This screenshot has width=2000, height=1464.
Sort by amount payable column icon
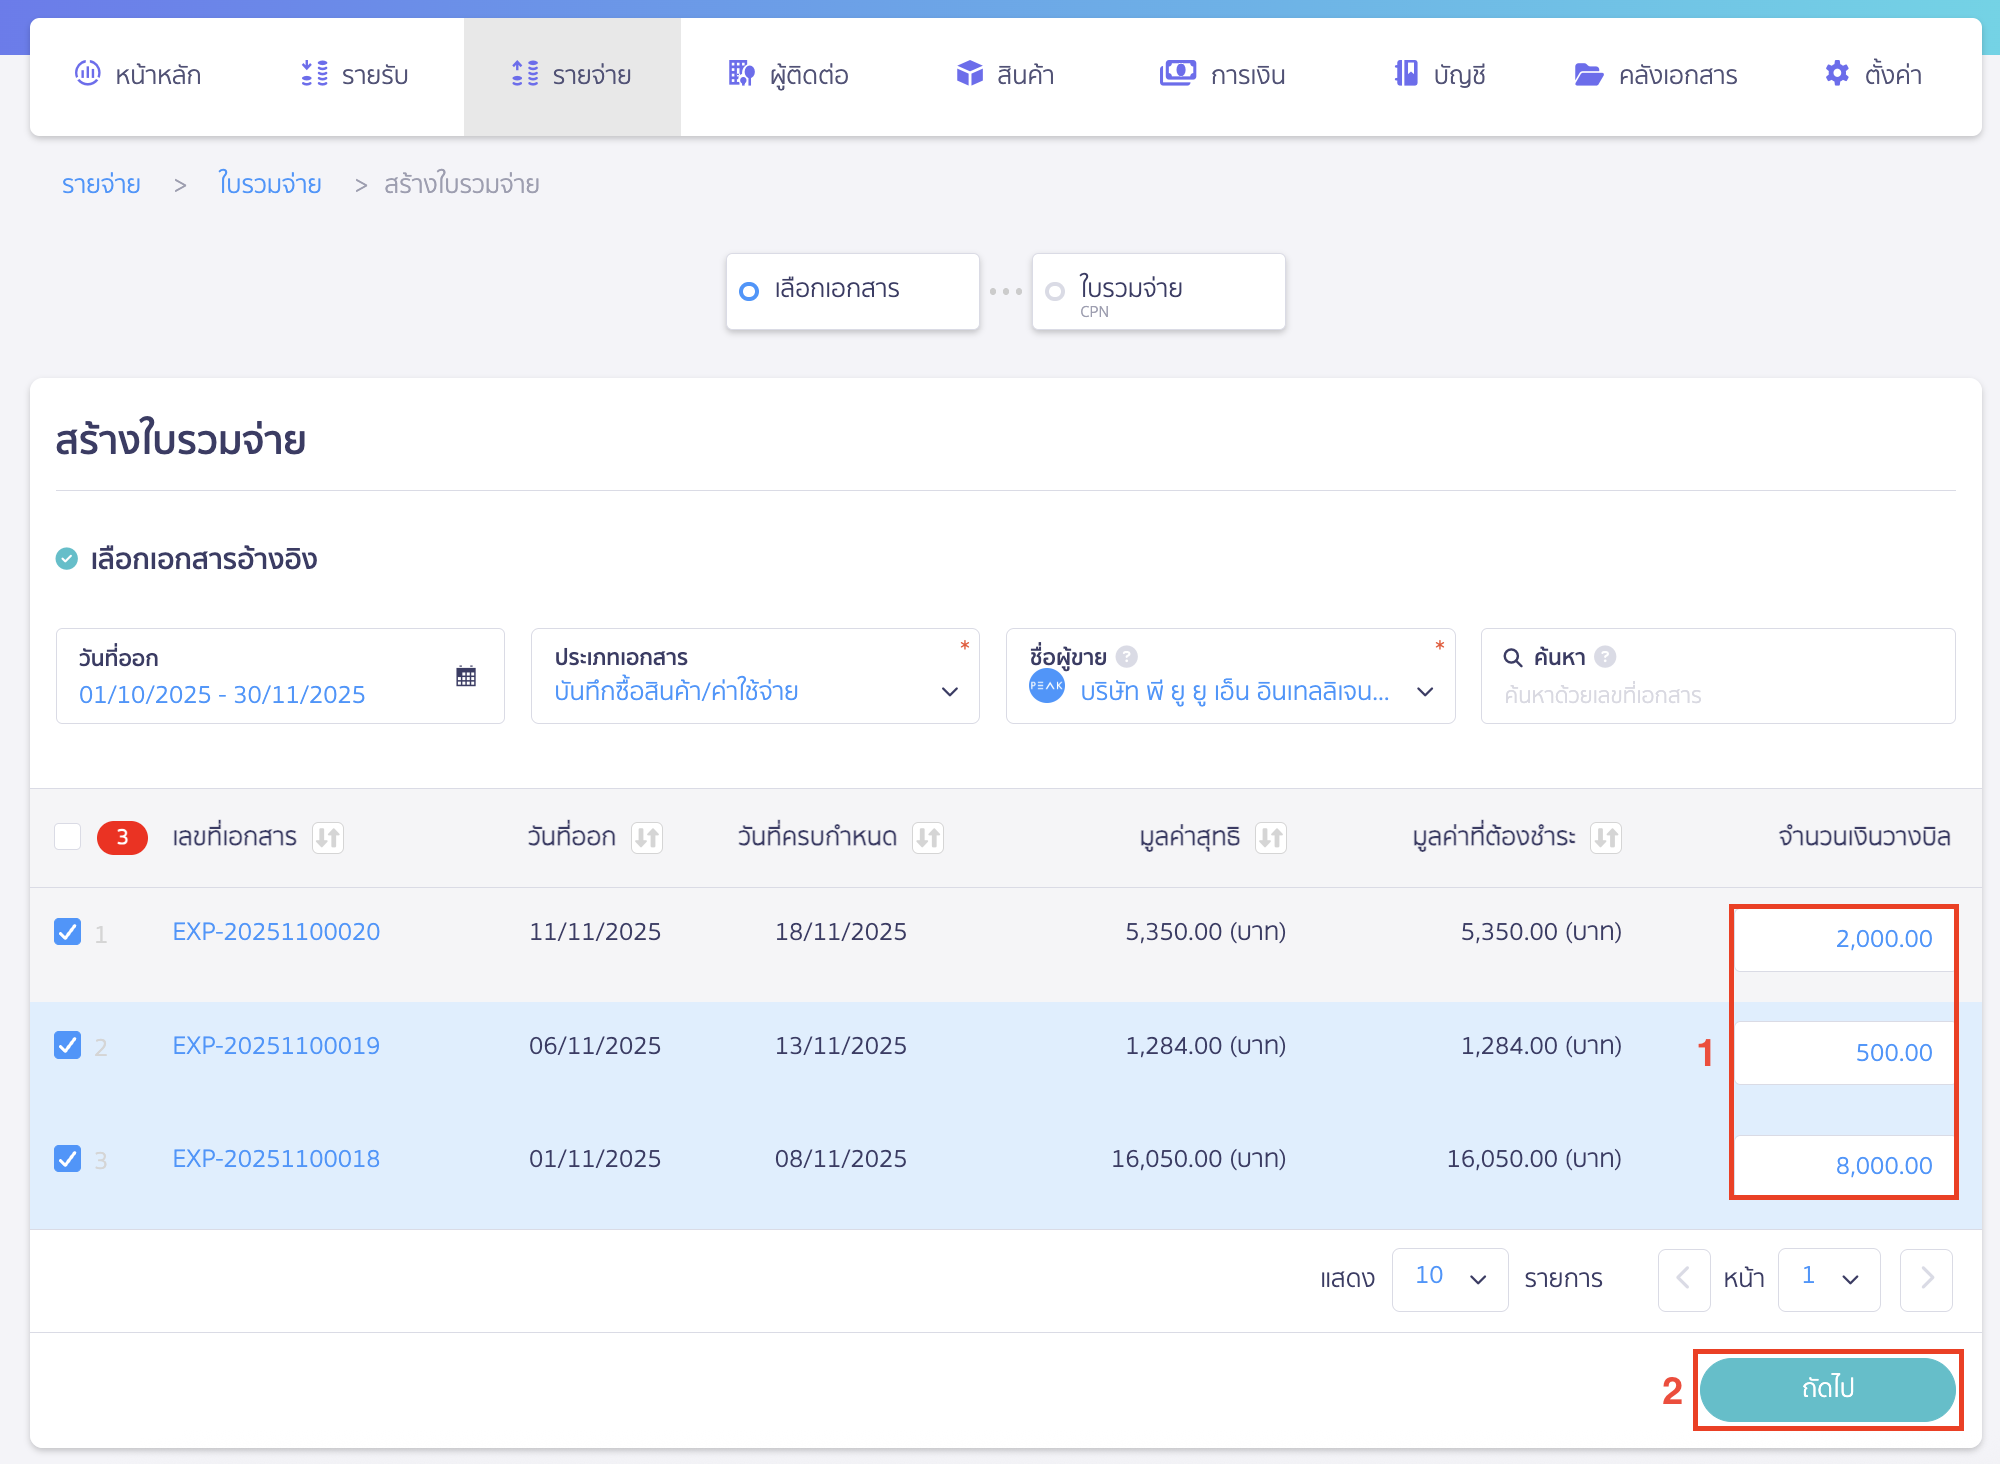click(x=1606, y=837)
